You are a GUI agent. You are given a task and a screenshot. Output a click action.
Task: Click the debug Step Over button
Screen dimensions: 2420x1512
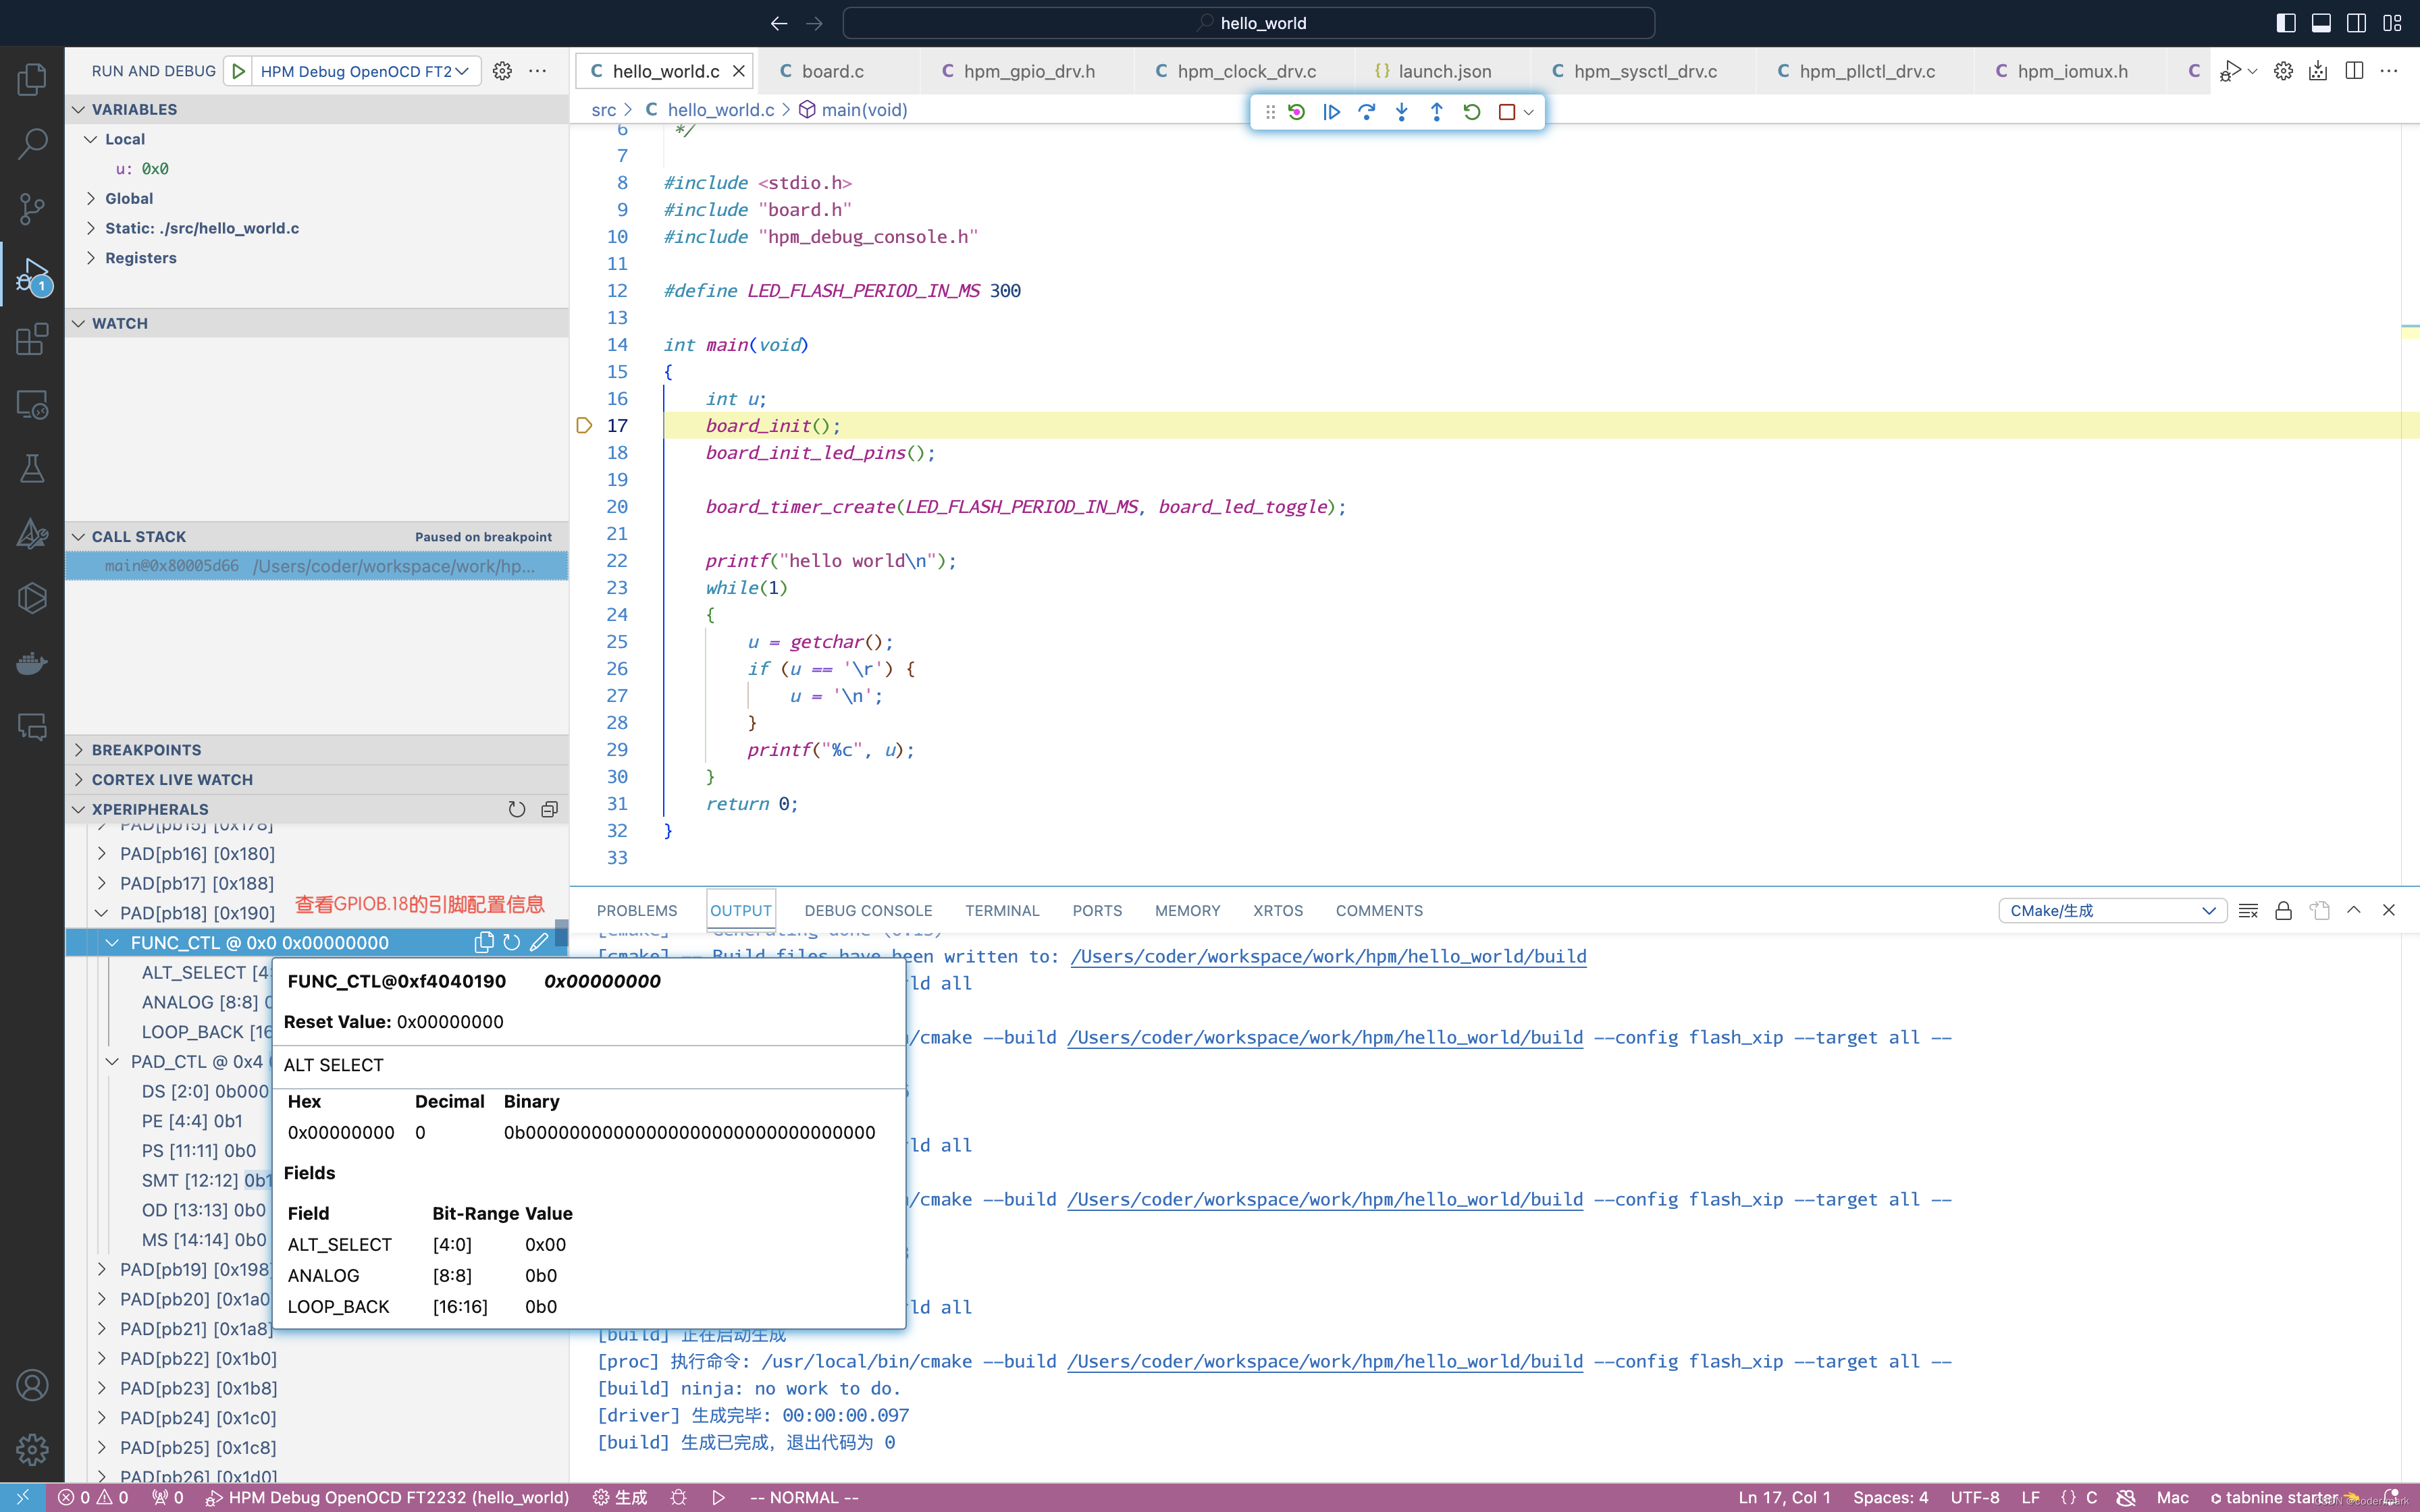[1366, 112]
